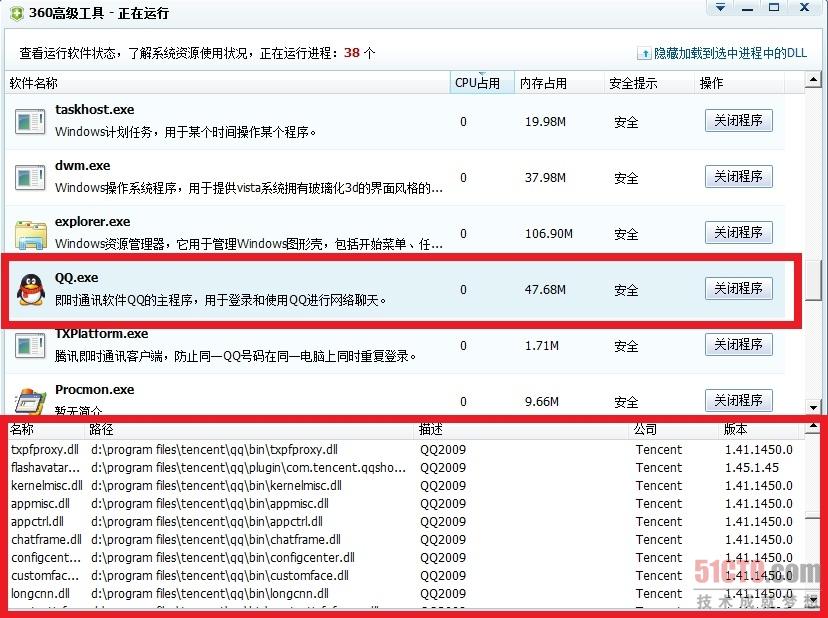Click the 操作 column header

pyautogui.click(x=739, y=83)
